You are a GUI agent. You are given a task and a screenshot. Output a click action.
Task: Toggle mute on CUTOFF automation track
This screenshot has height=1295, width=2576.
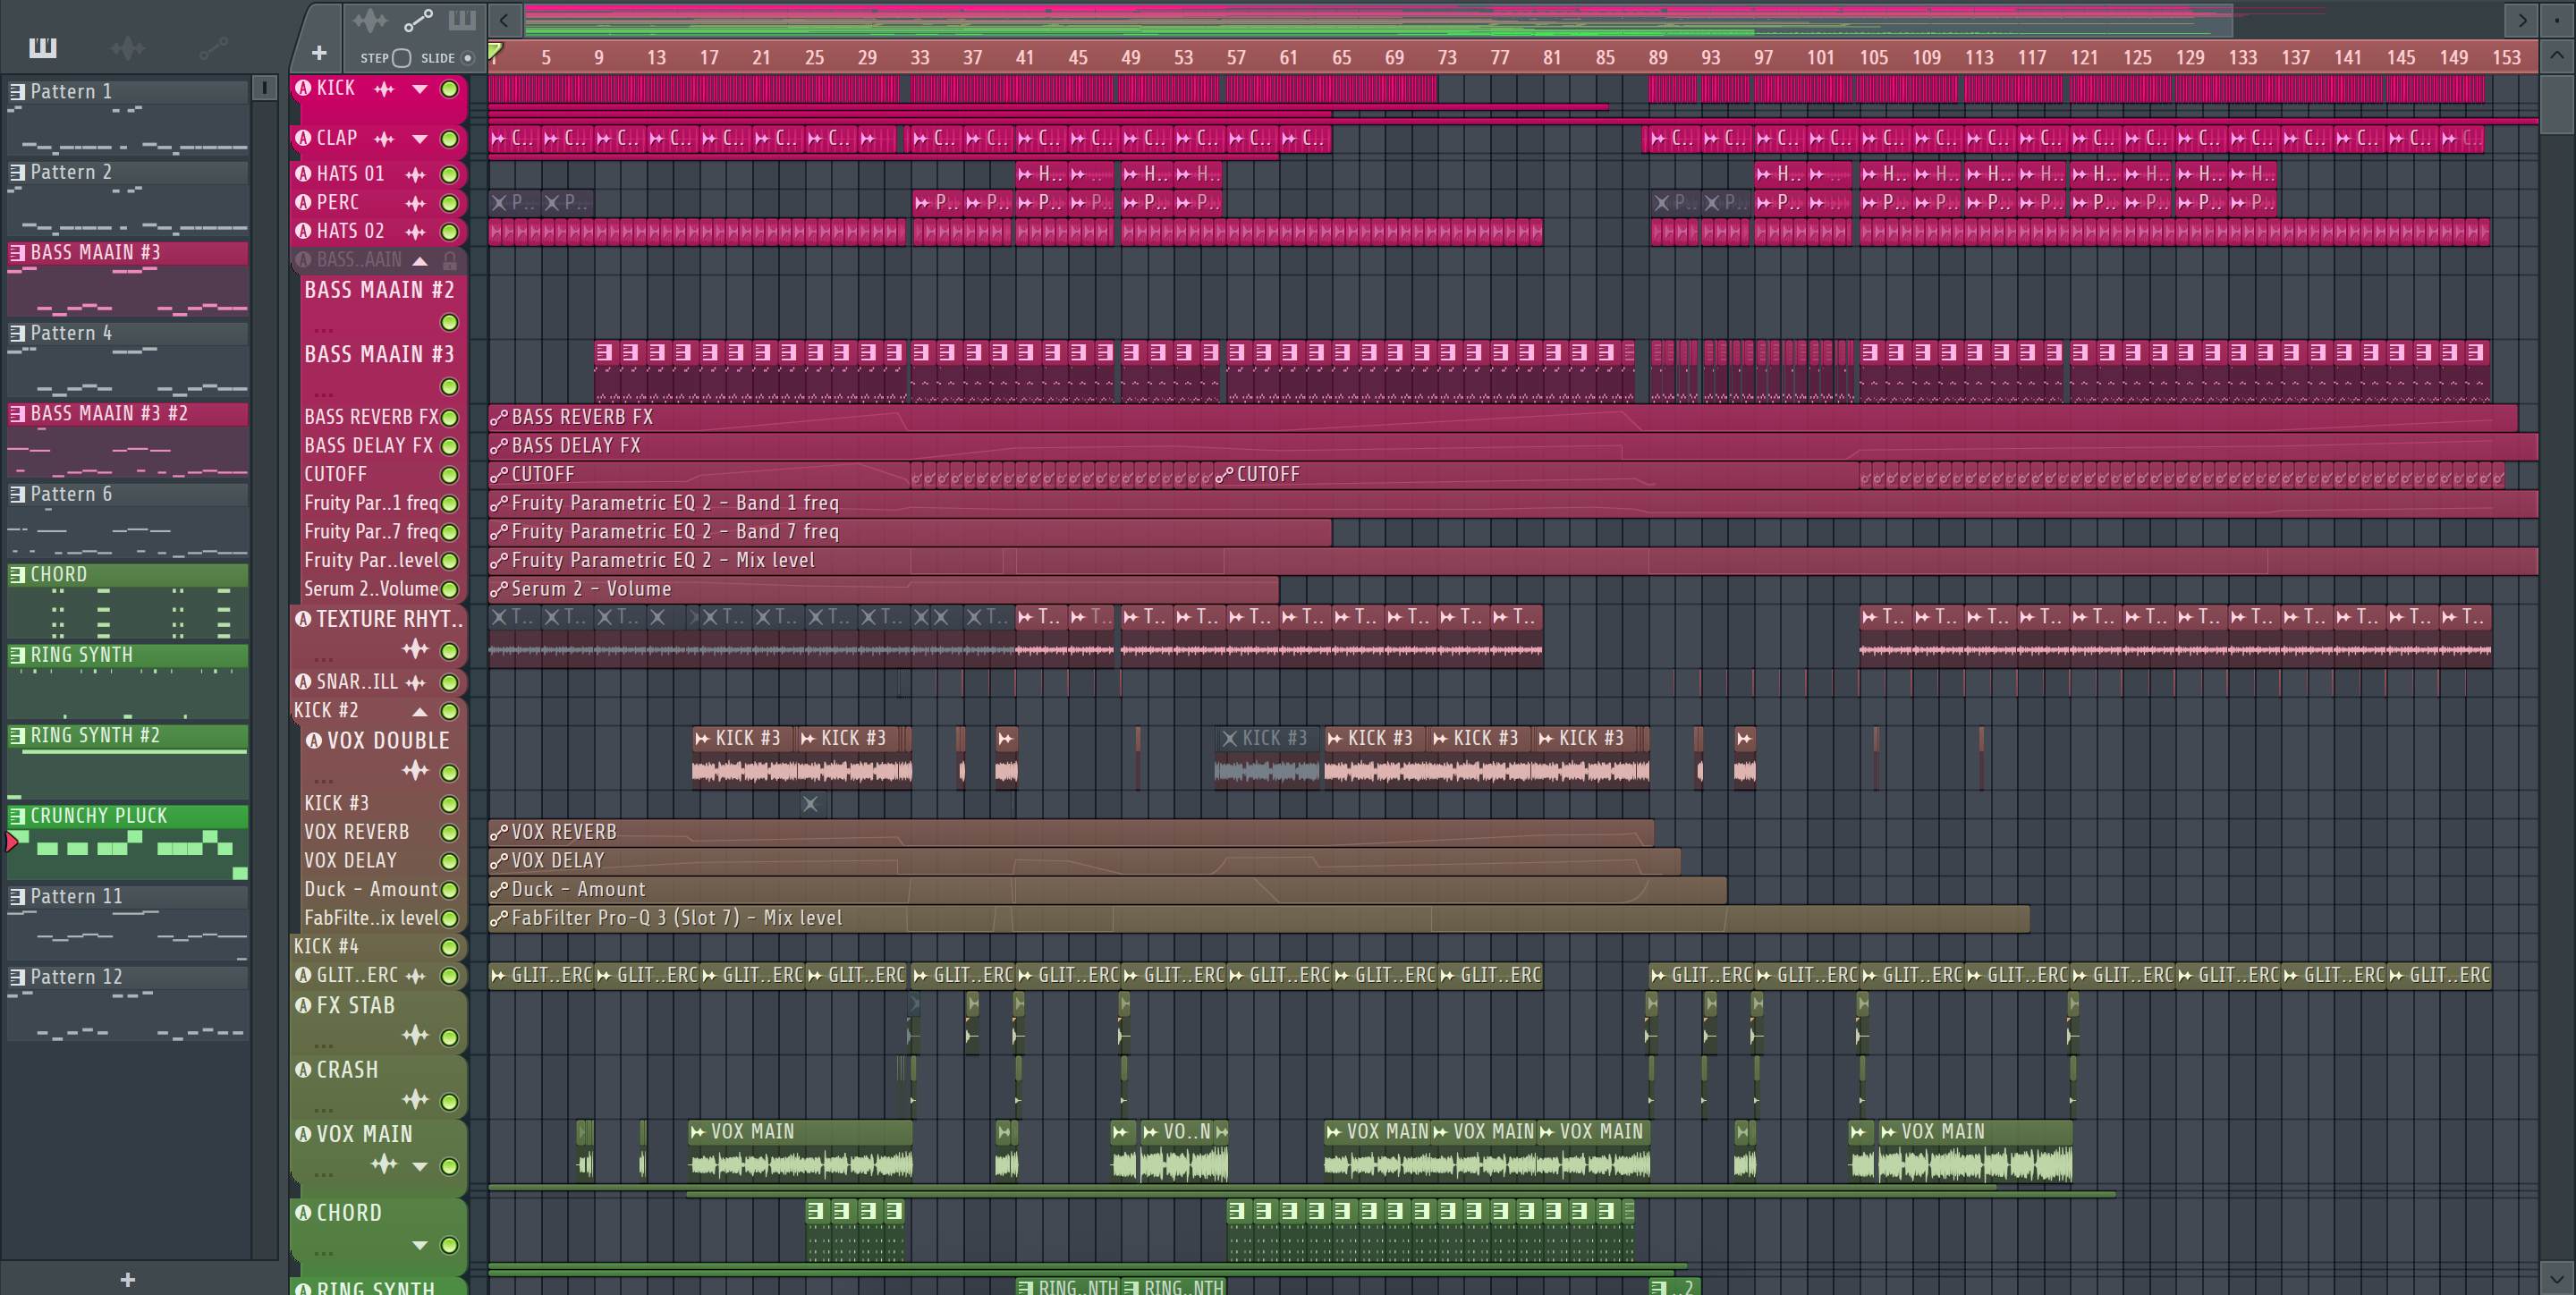tap(450, 475)
